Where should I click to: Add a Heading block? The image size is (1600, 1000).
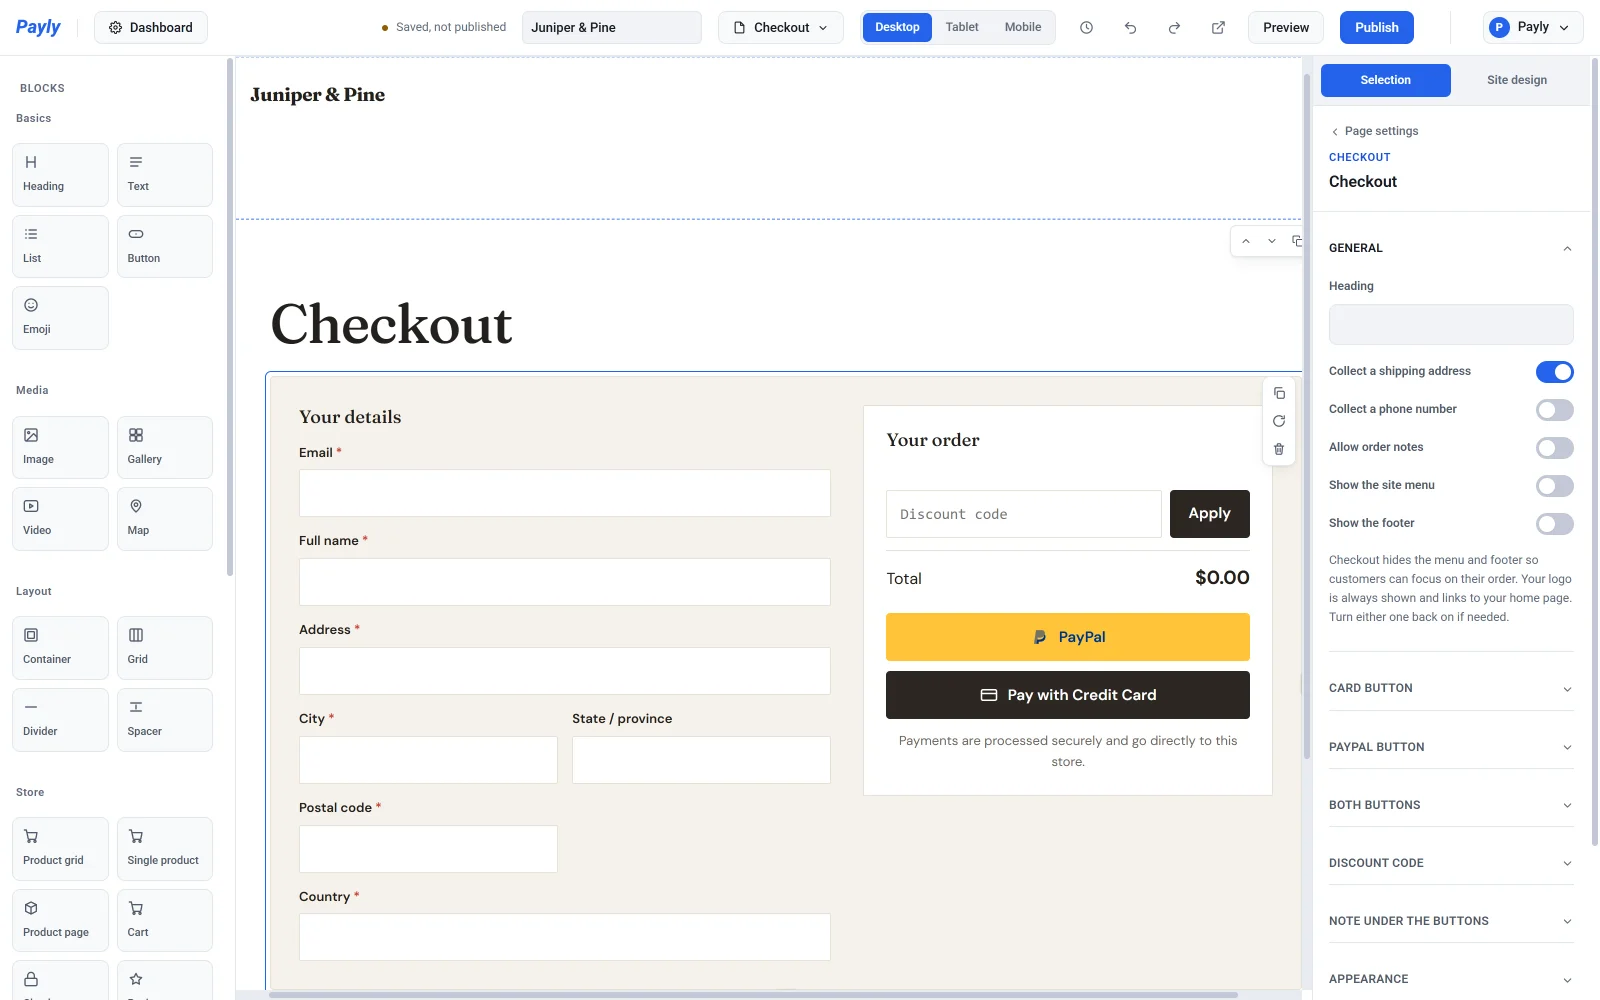pyautogui.click(x=60, y=175)
